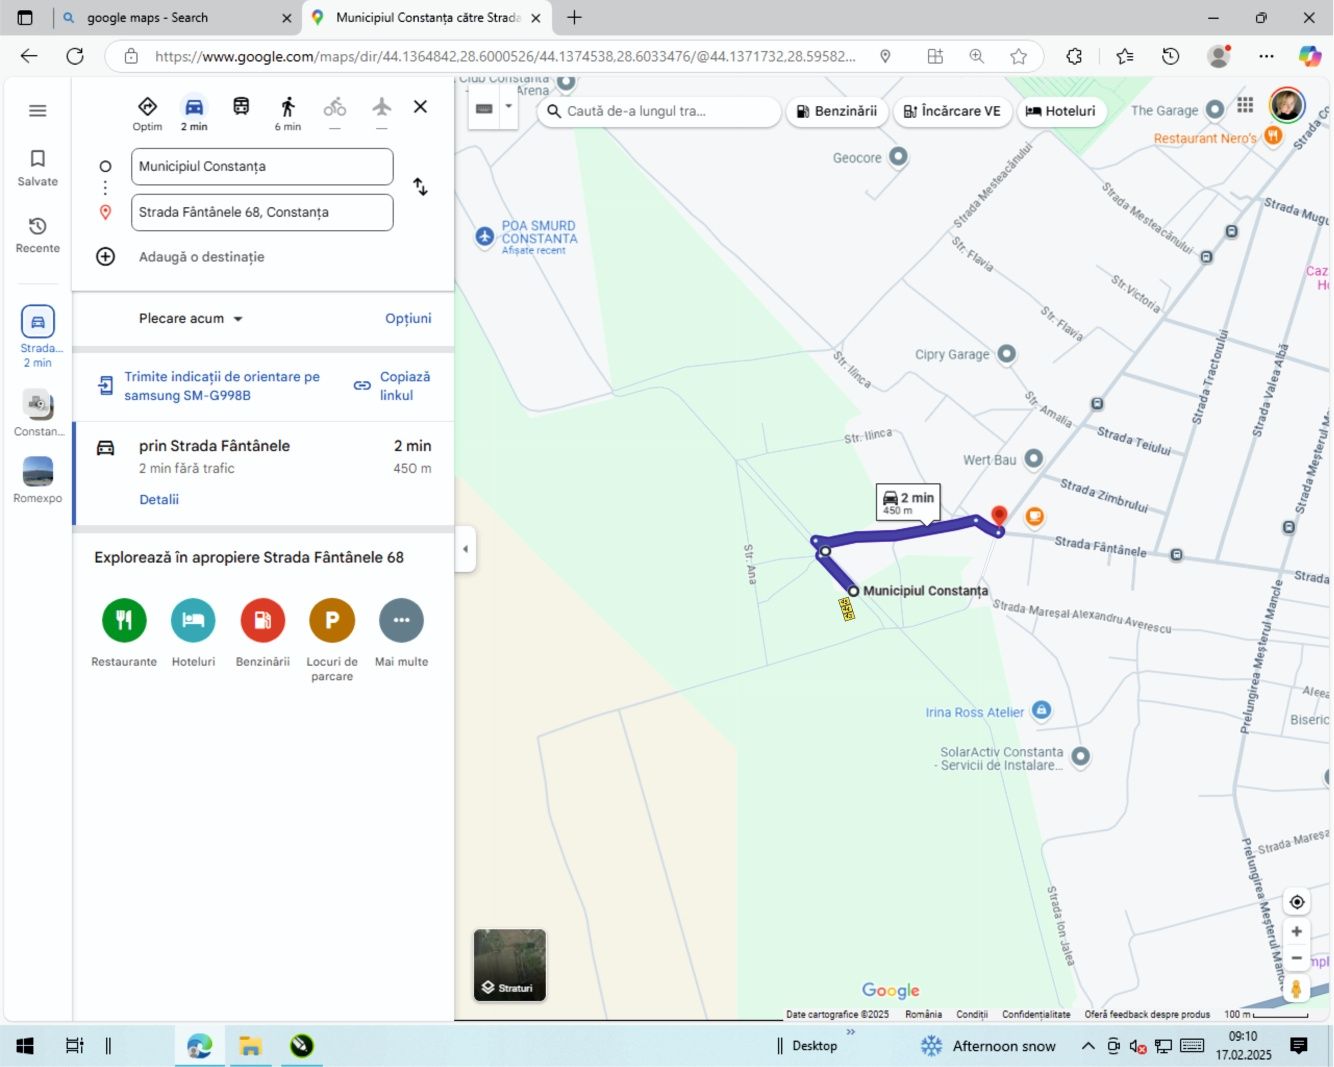The width and height of the screenshot is (1334, 1067).
Task: Filter by Benzinării chip
Action: [x=836, y=111]
